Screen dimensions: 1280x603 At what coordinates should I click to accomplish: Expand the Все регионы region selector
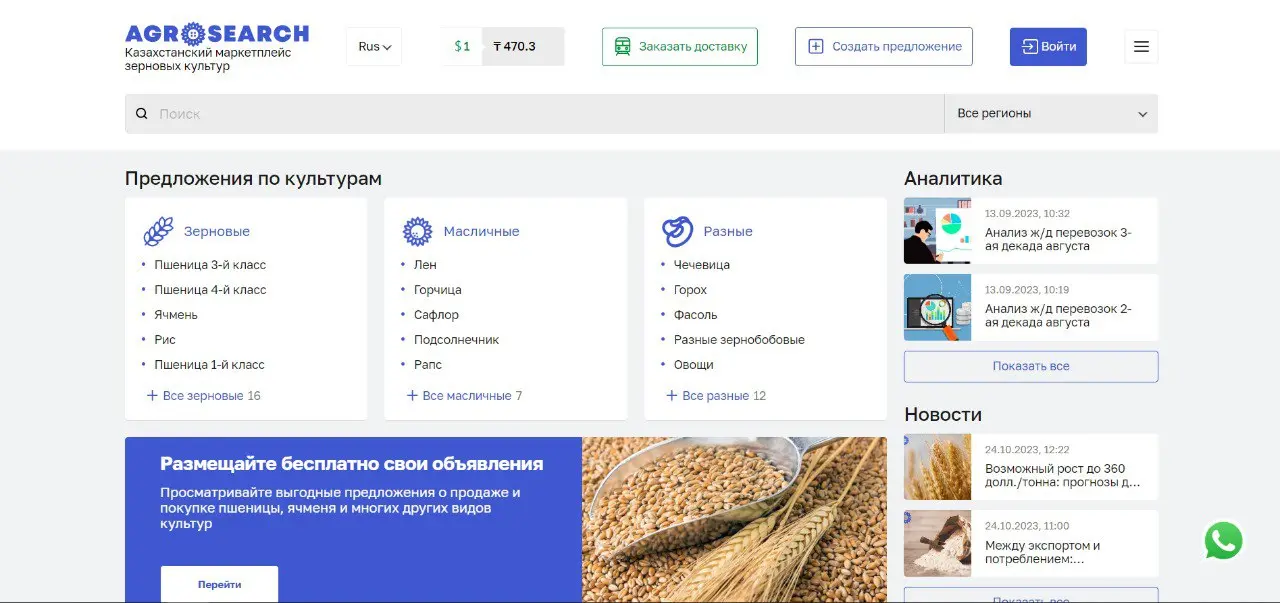1050,113
